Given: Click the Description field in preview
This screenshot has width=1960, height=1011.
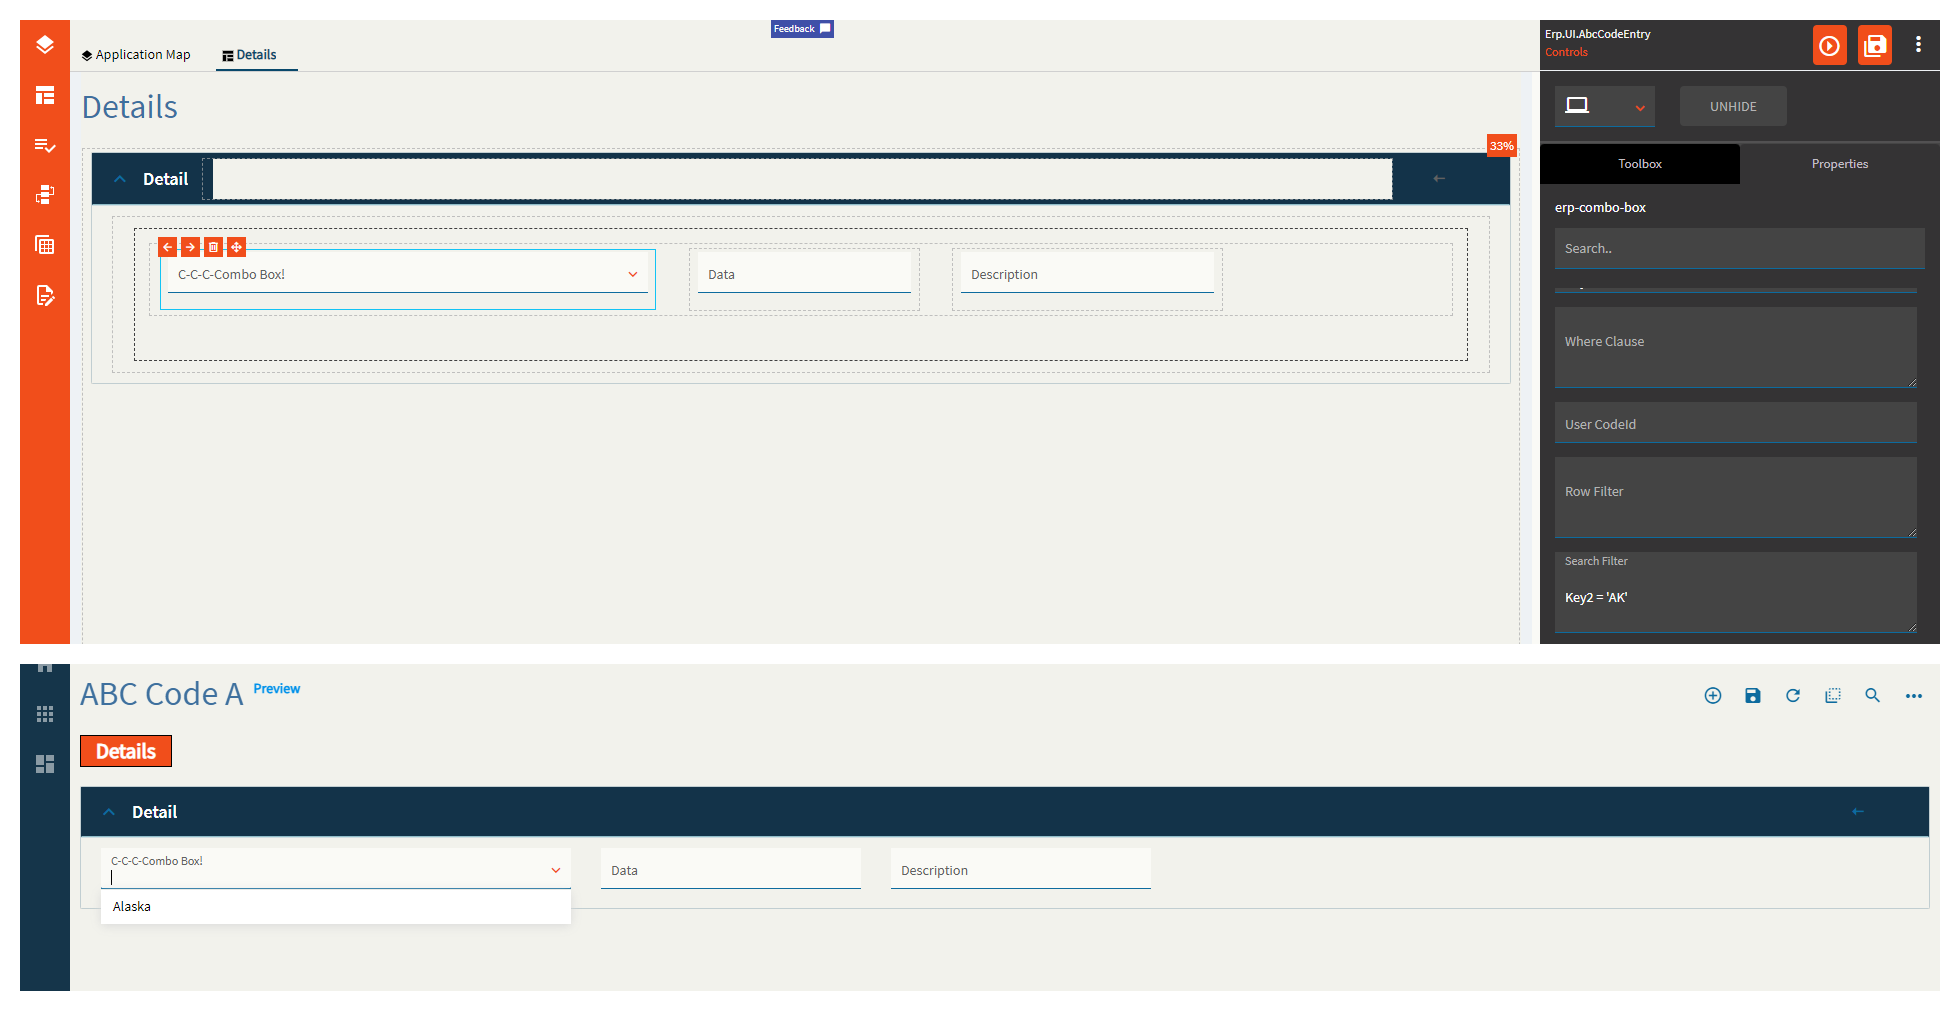Looking at the screenshot, I should pos(1021,869).
